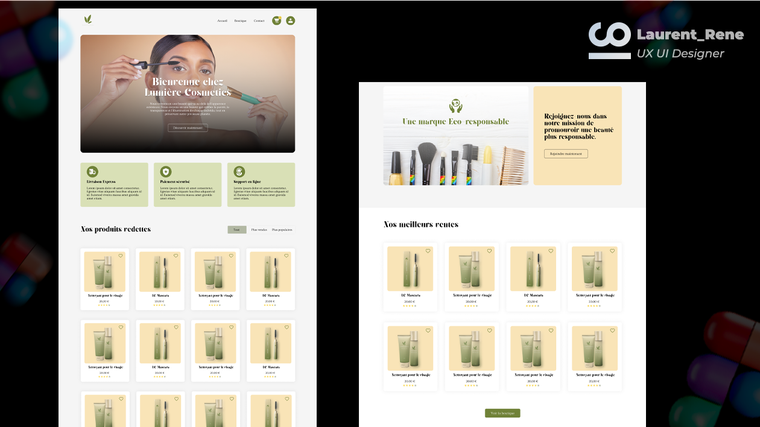Image resolution: width=760 pixels, height=427 pixels.
Task: Select the Plus populaires filter tab
Action: [282, 230]
